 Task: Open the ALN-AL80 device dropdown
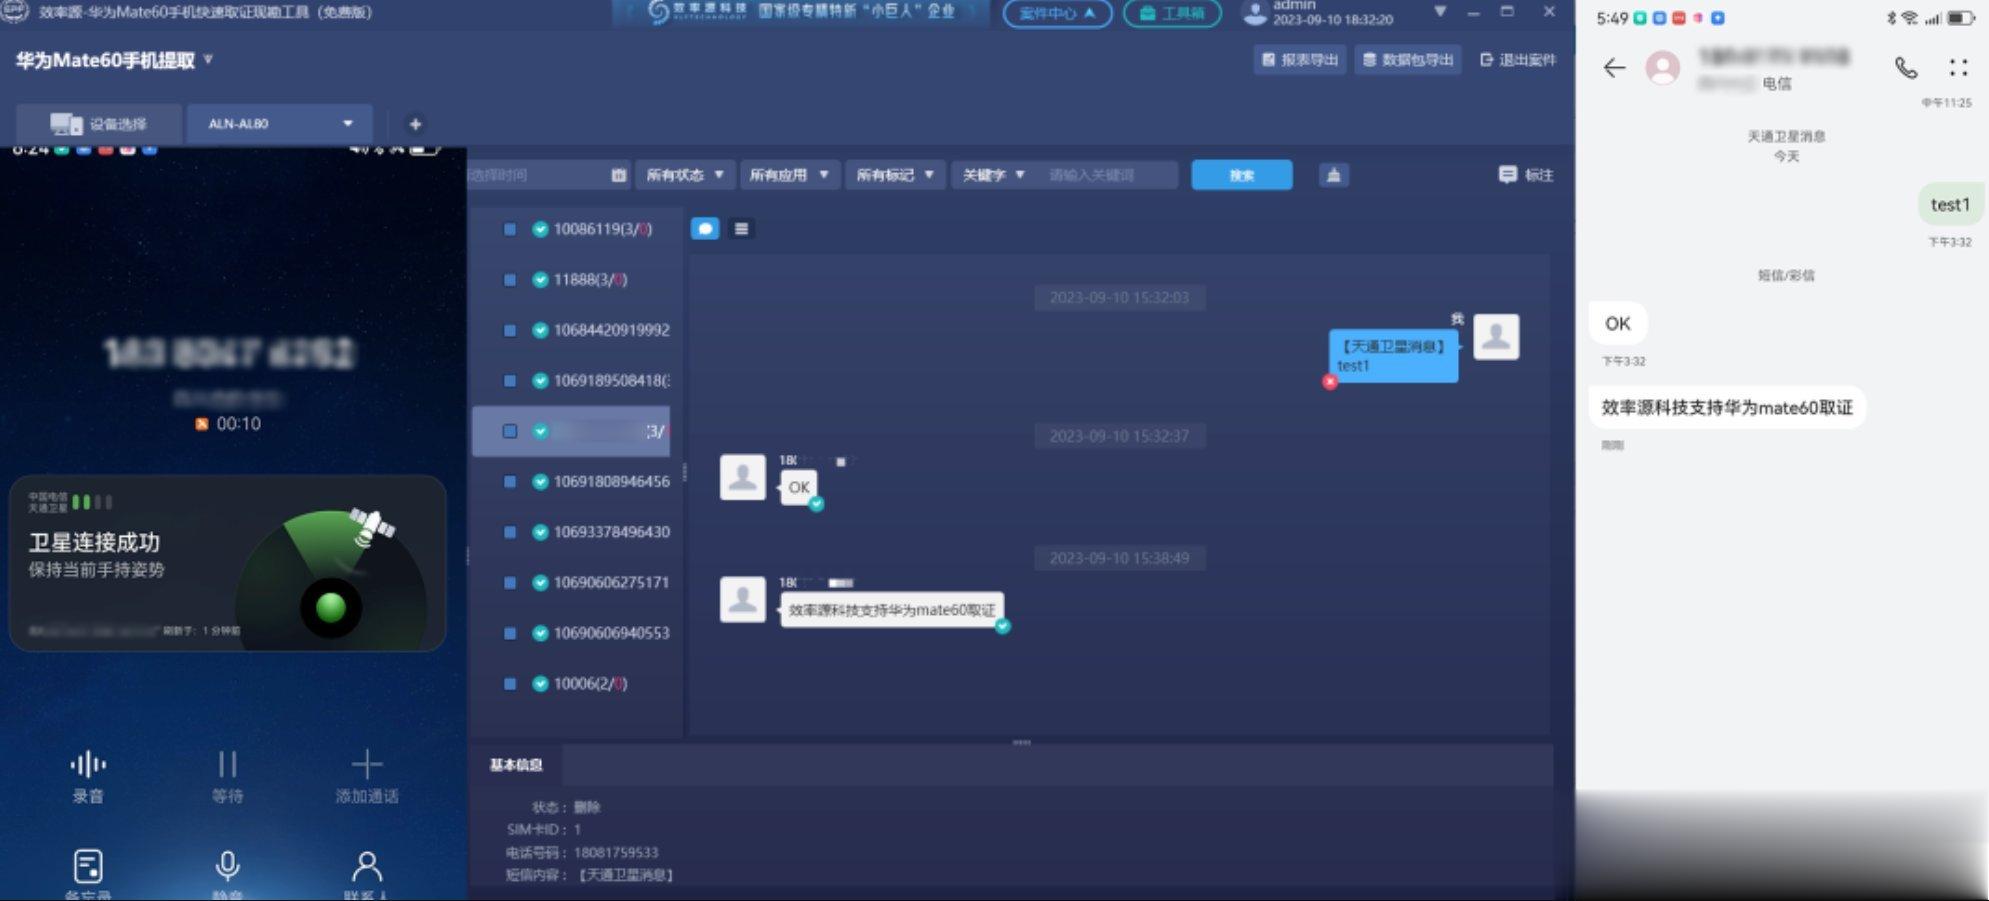click(x=280, y=124)
